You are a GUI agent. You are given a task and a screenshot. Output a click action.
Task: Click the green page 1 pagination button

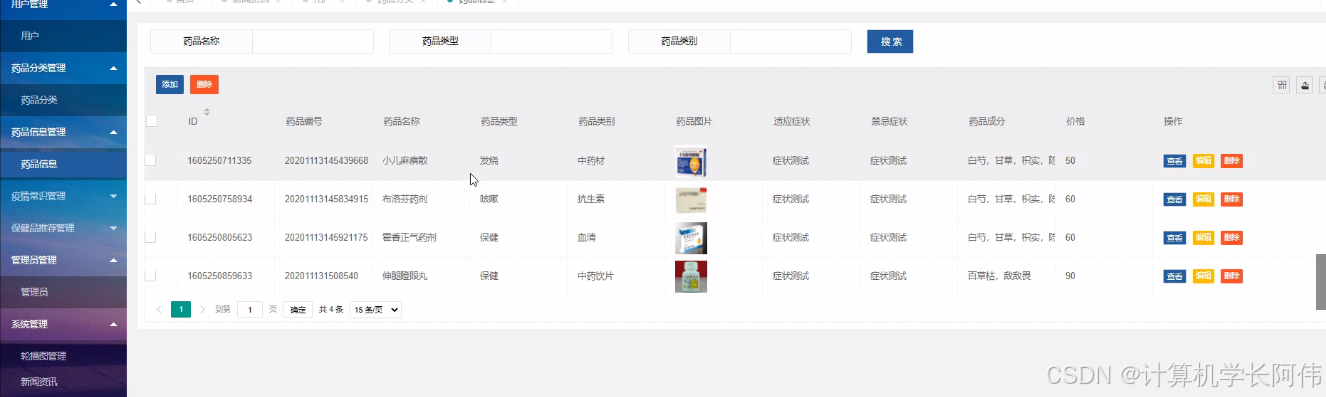coord(181,310)
